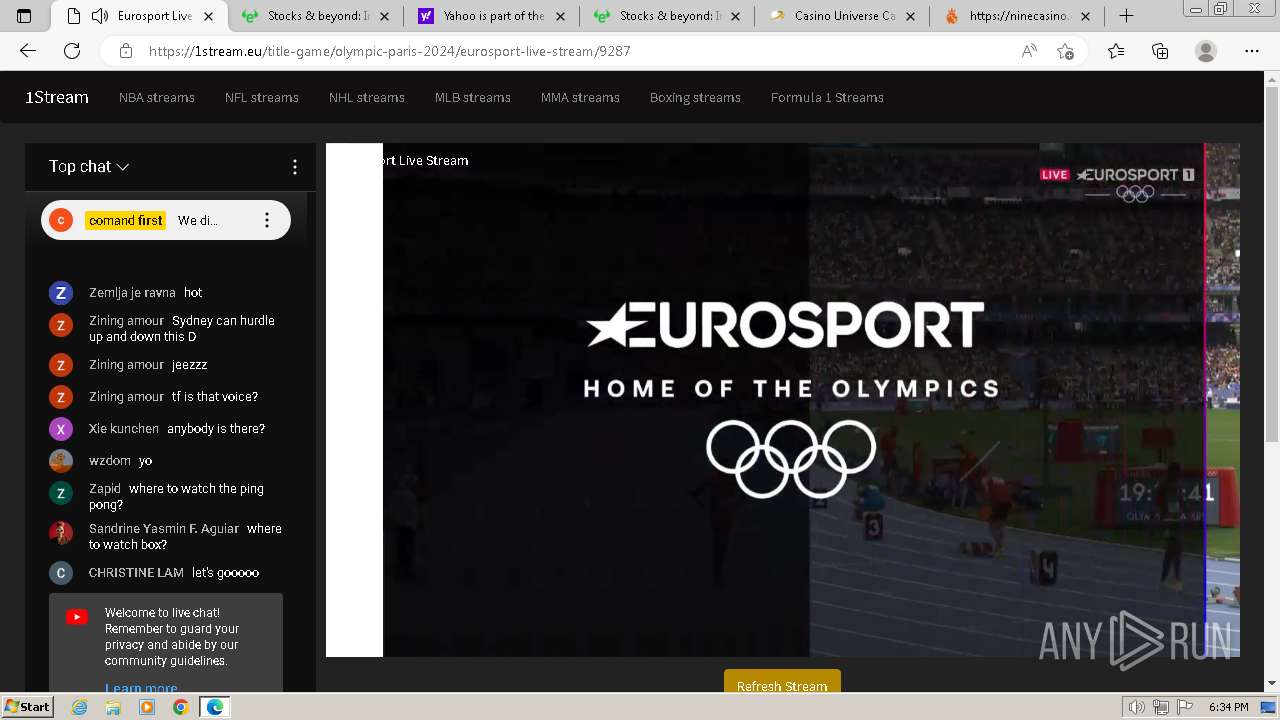This screenshot has width=1280, height=720.
Task: Go back with the browser back arrow
Action: click(28, 51)
